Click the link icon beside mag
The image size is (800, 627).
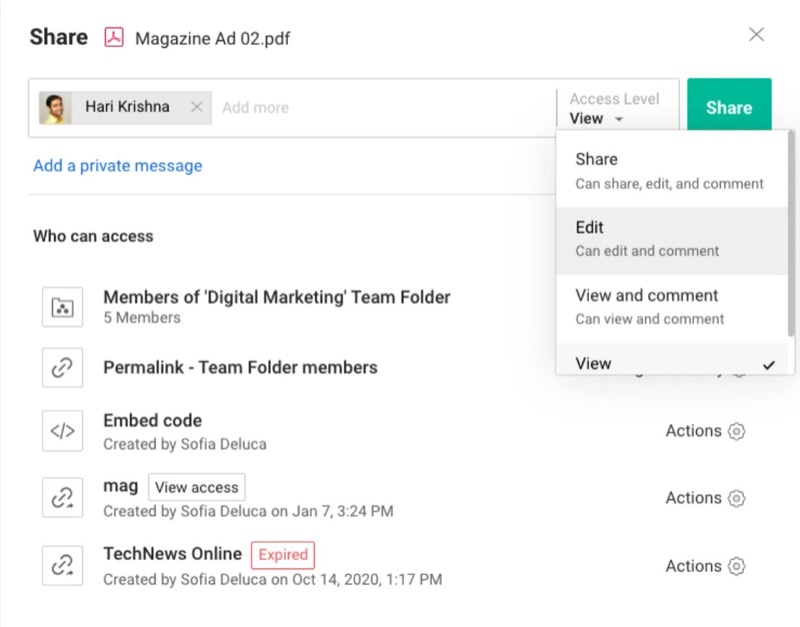point(62,498)
